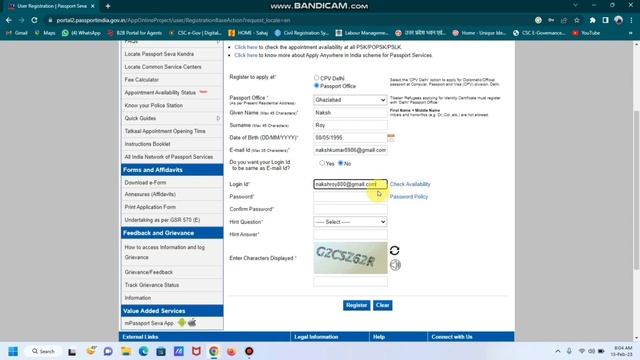Image resolution: width=640 pixels, height=360 pixels.
Task: Click here to check appointment availability link
Action: 246,47
